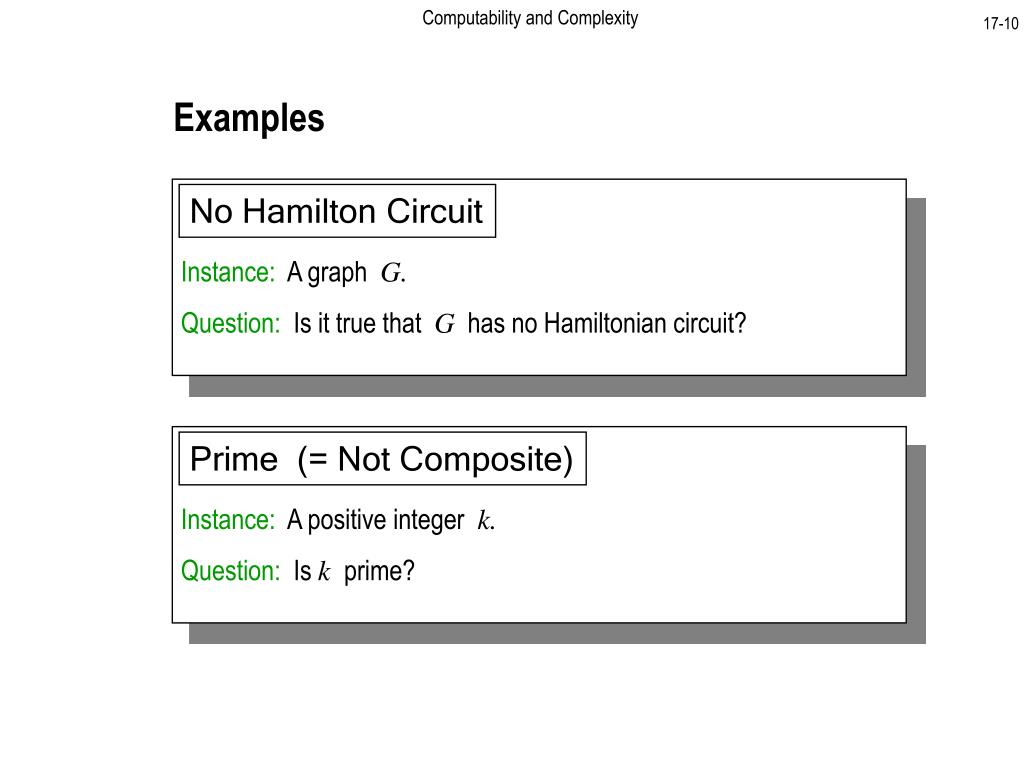Click the italic k in 'Is k prime?'

tap(324, 571)
